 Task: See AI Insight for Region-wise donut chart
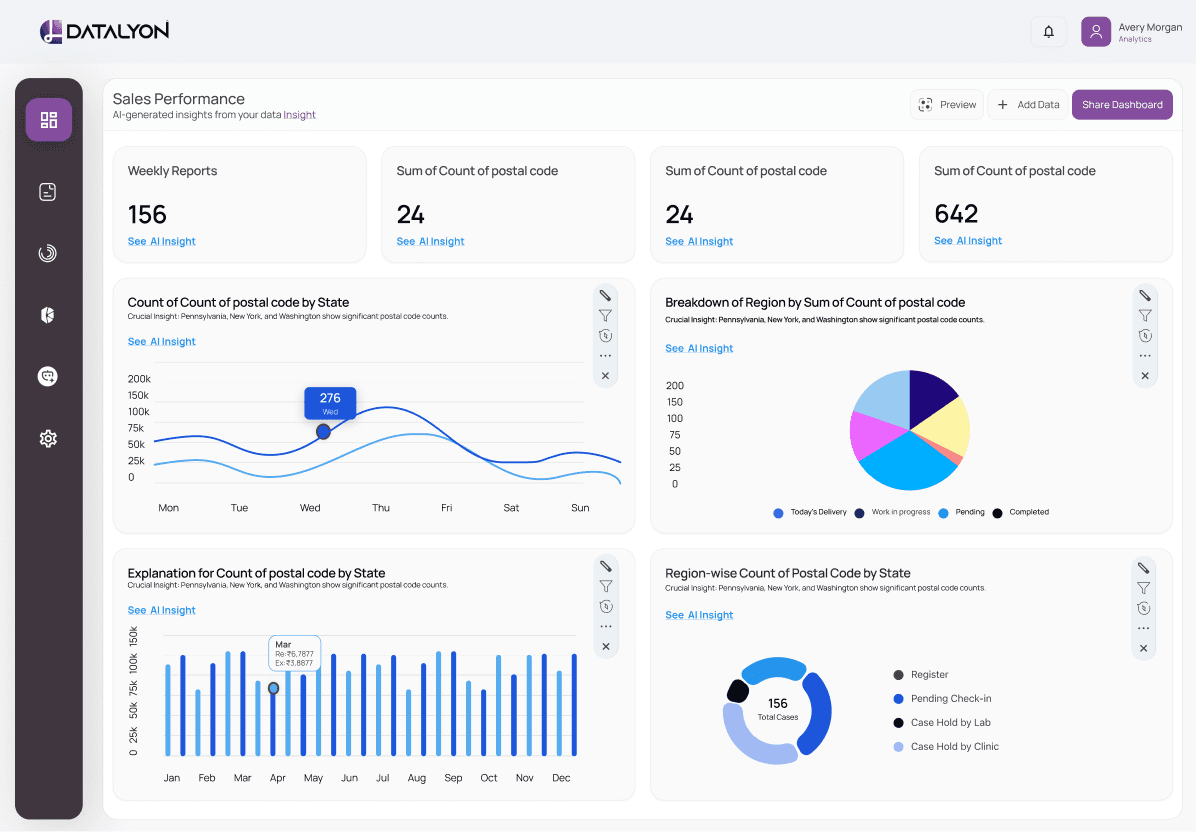tap(699, 615)
